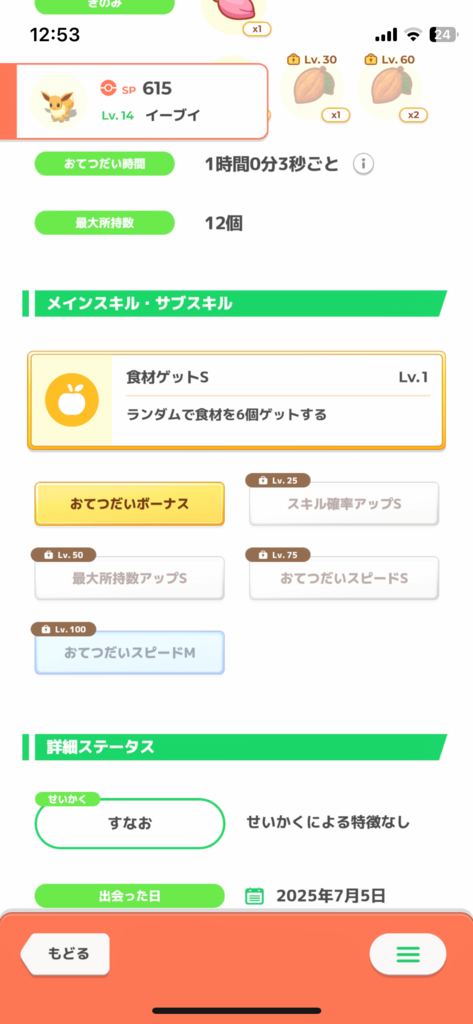Tap the SP Pokéball icon next to 615

[x=108, y=88]
